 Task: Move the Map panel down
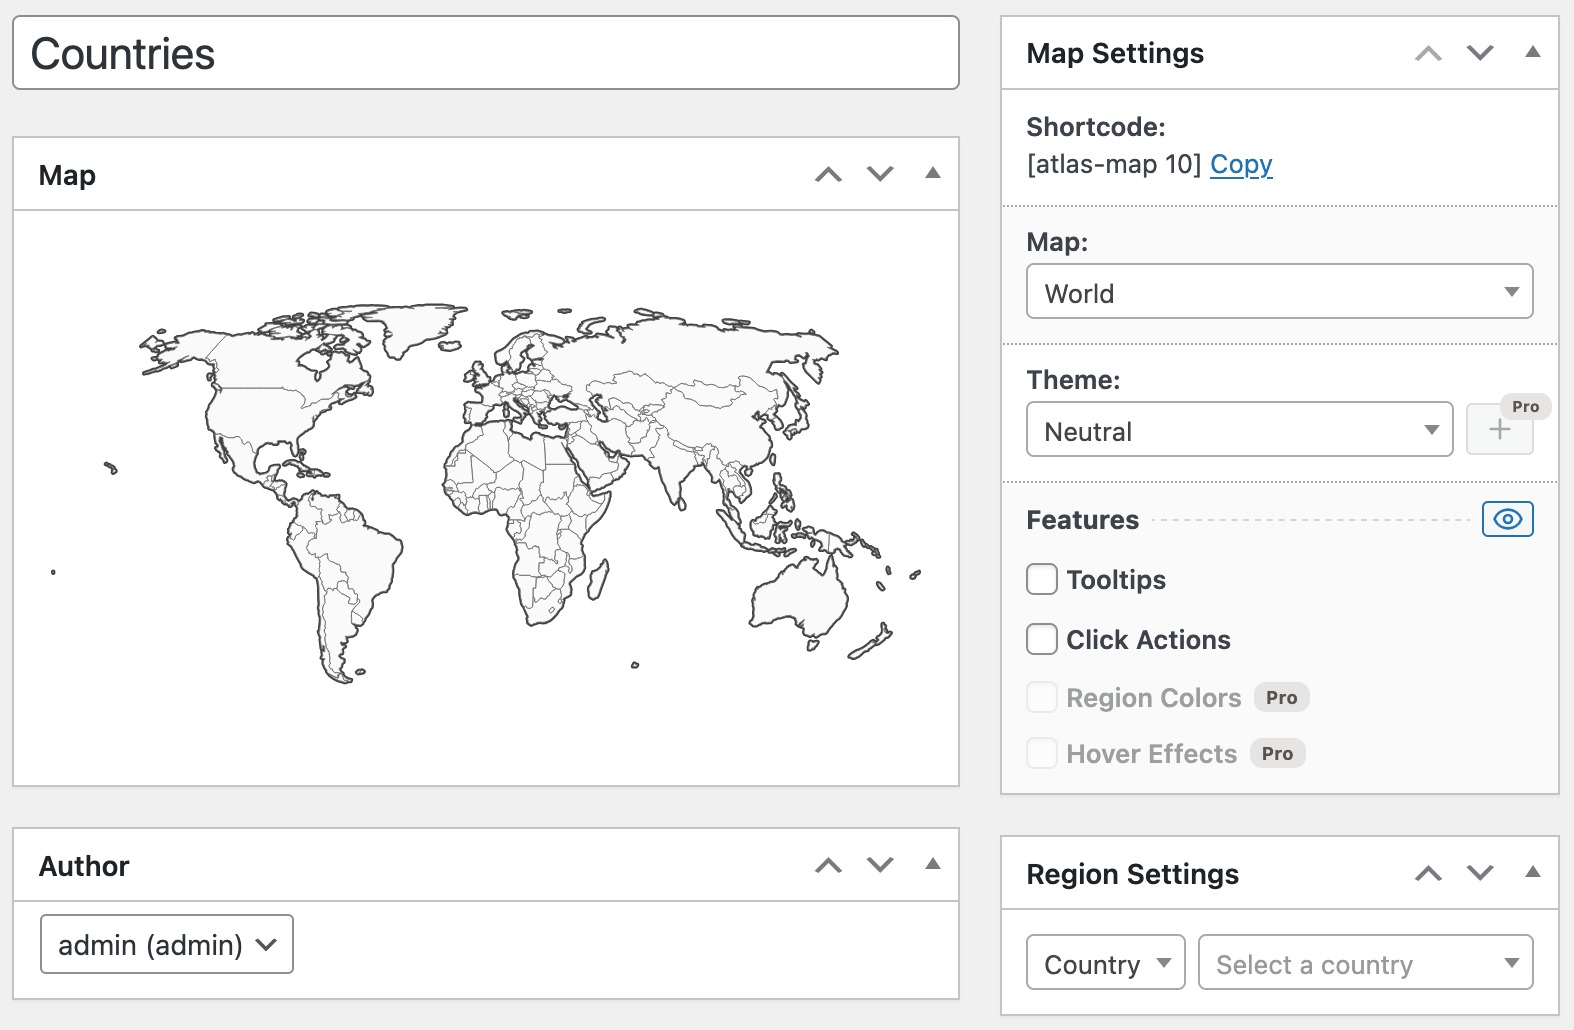tap(880, 175)
